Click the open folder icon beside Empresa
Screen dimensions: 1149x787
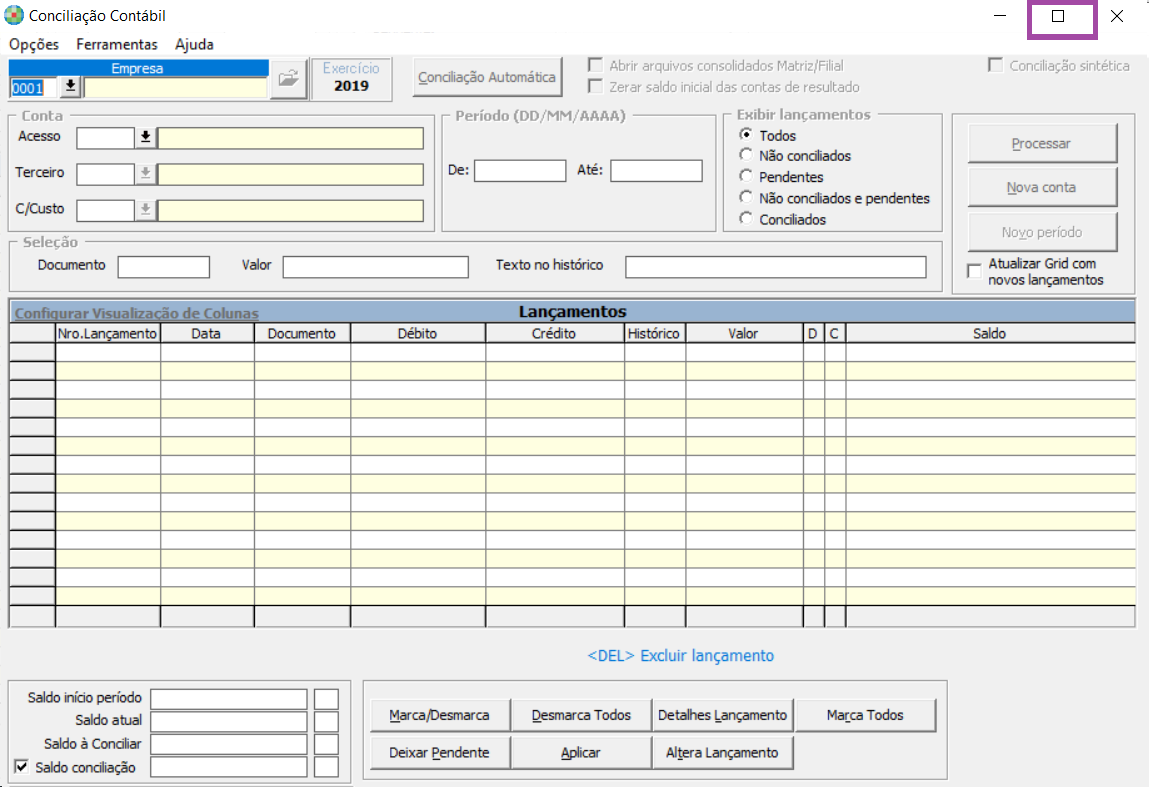pos(288,79)
